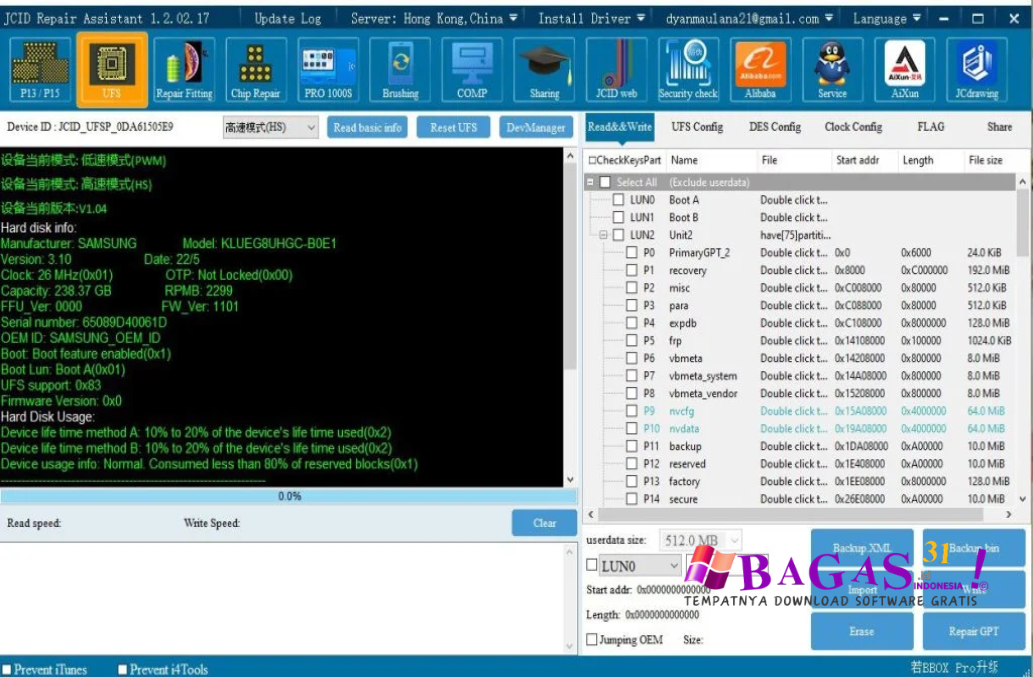This screenshot has height=677, width=1033.
Task: Click the File size column header
Action: 986,160
